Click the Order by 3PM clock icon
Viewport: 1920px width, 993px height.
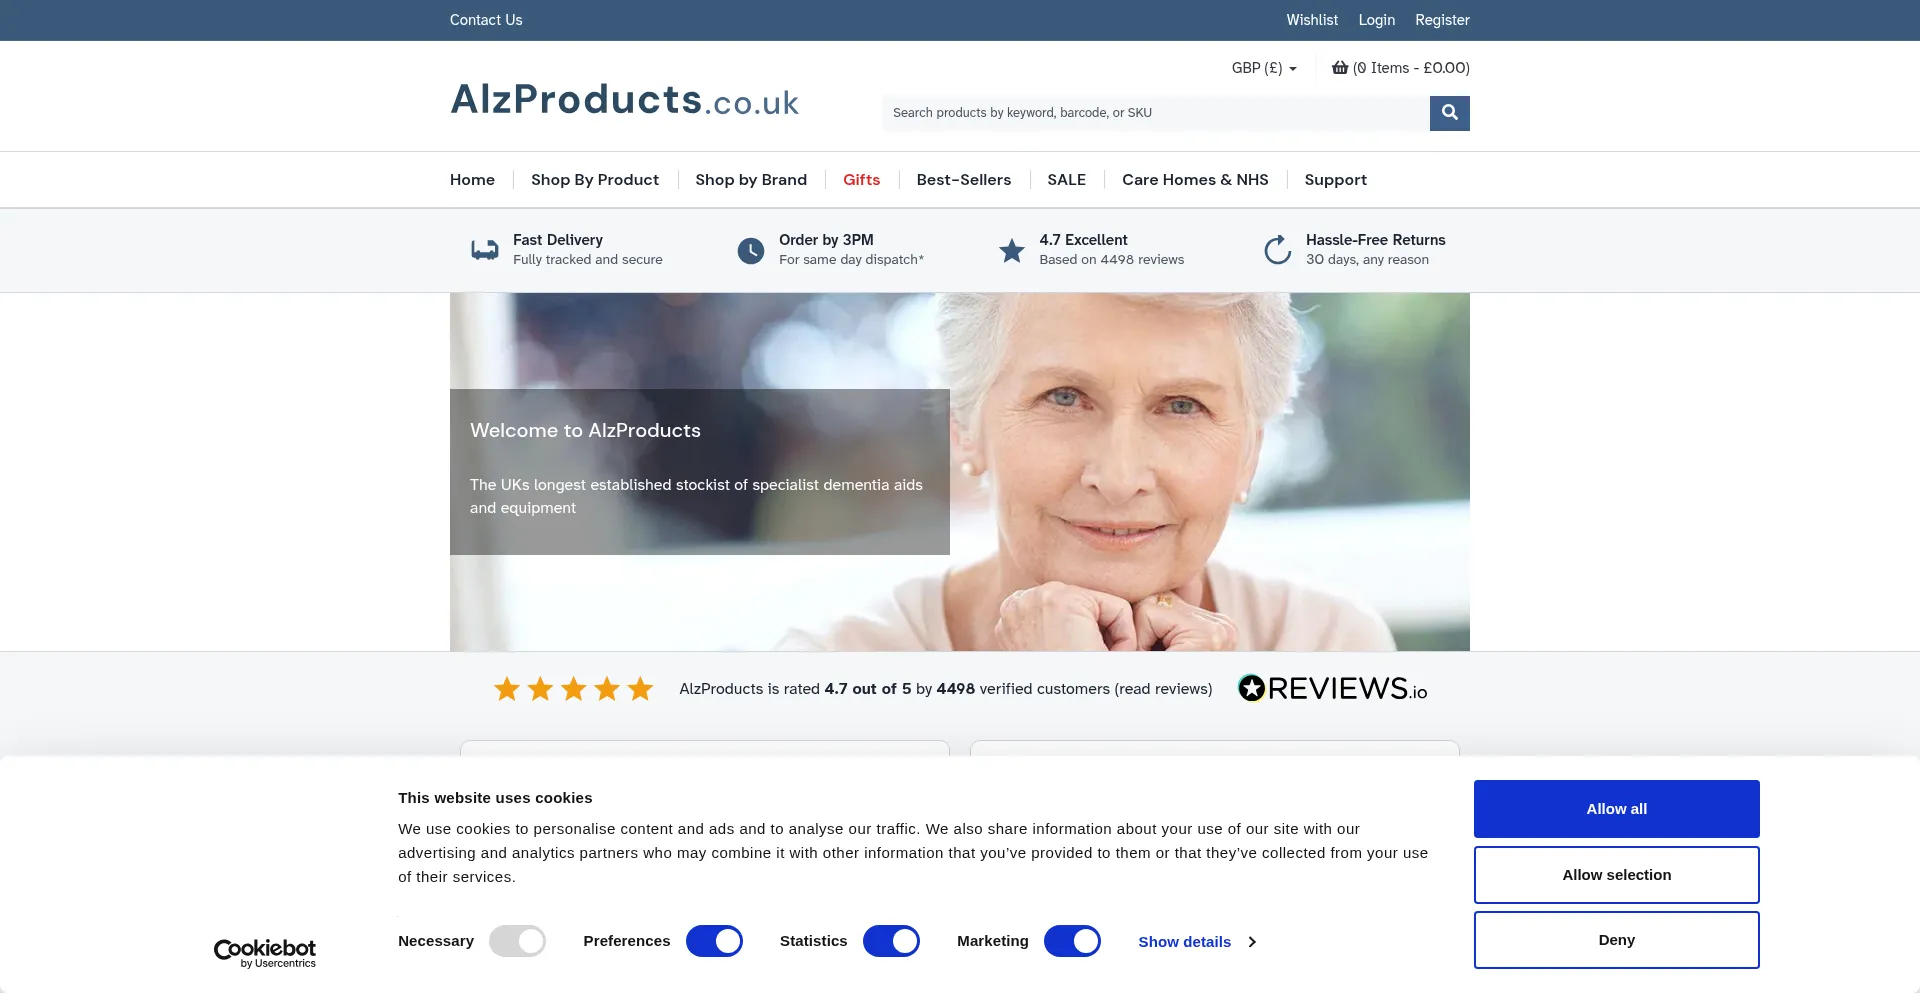pos(751,250)
